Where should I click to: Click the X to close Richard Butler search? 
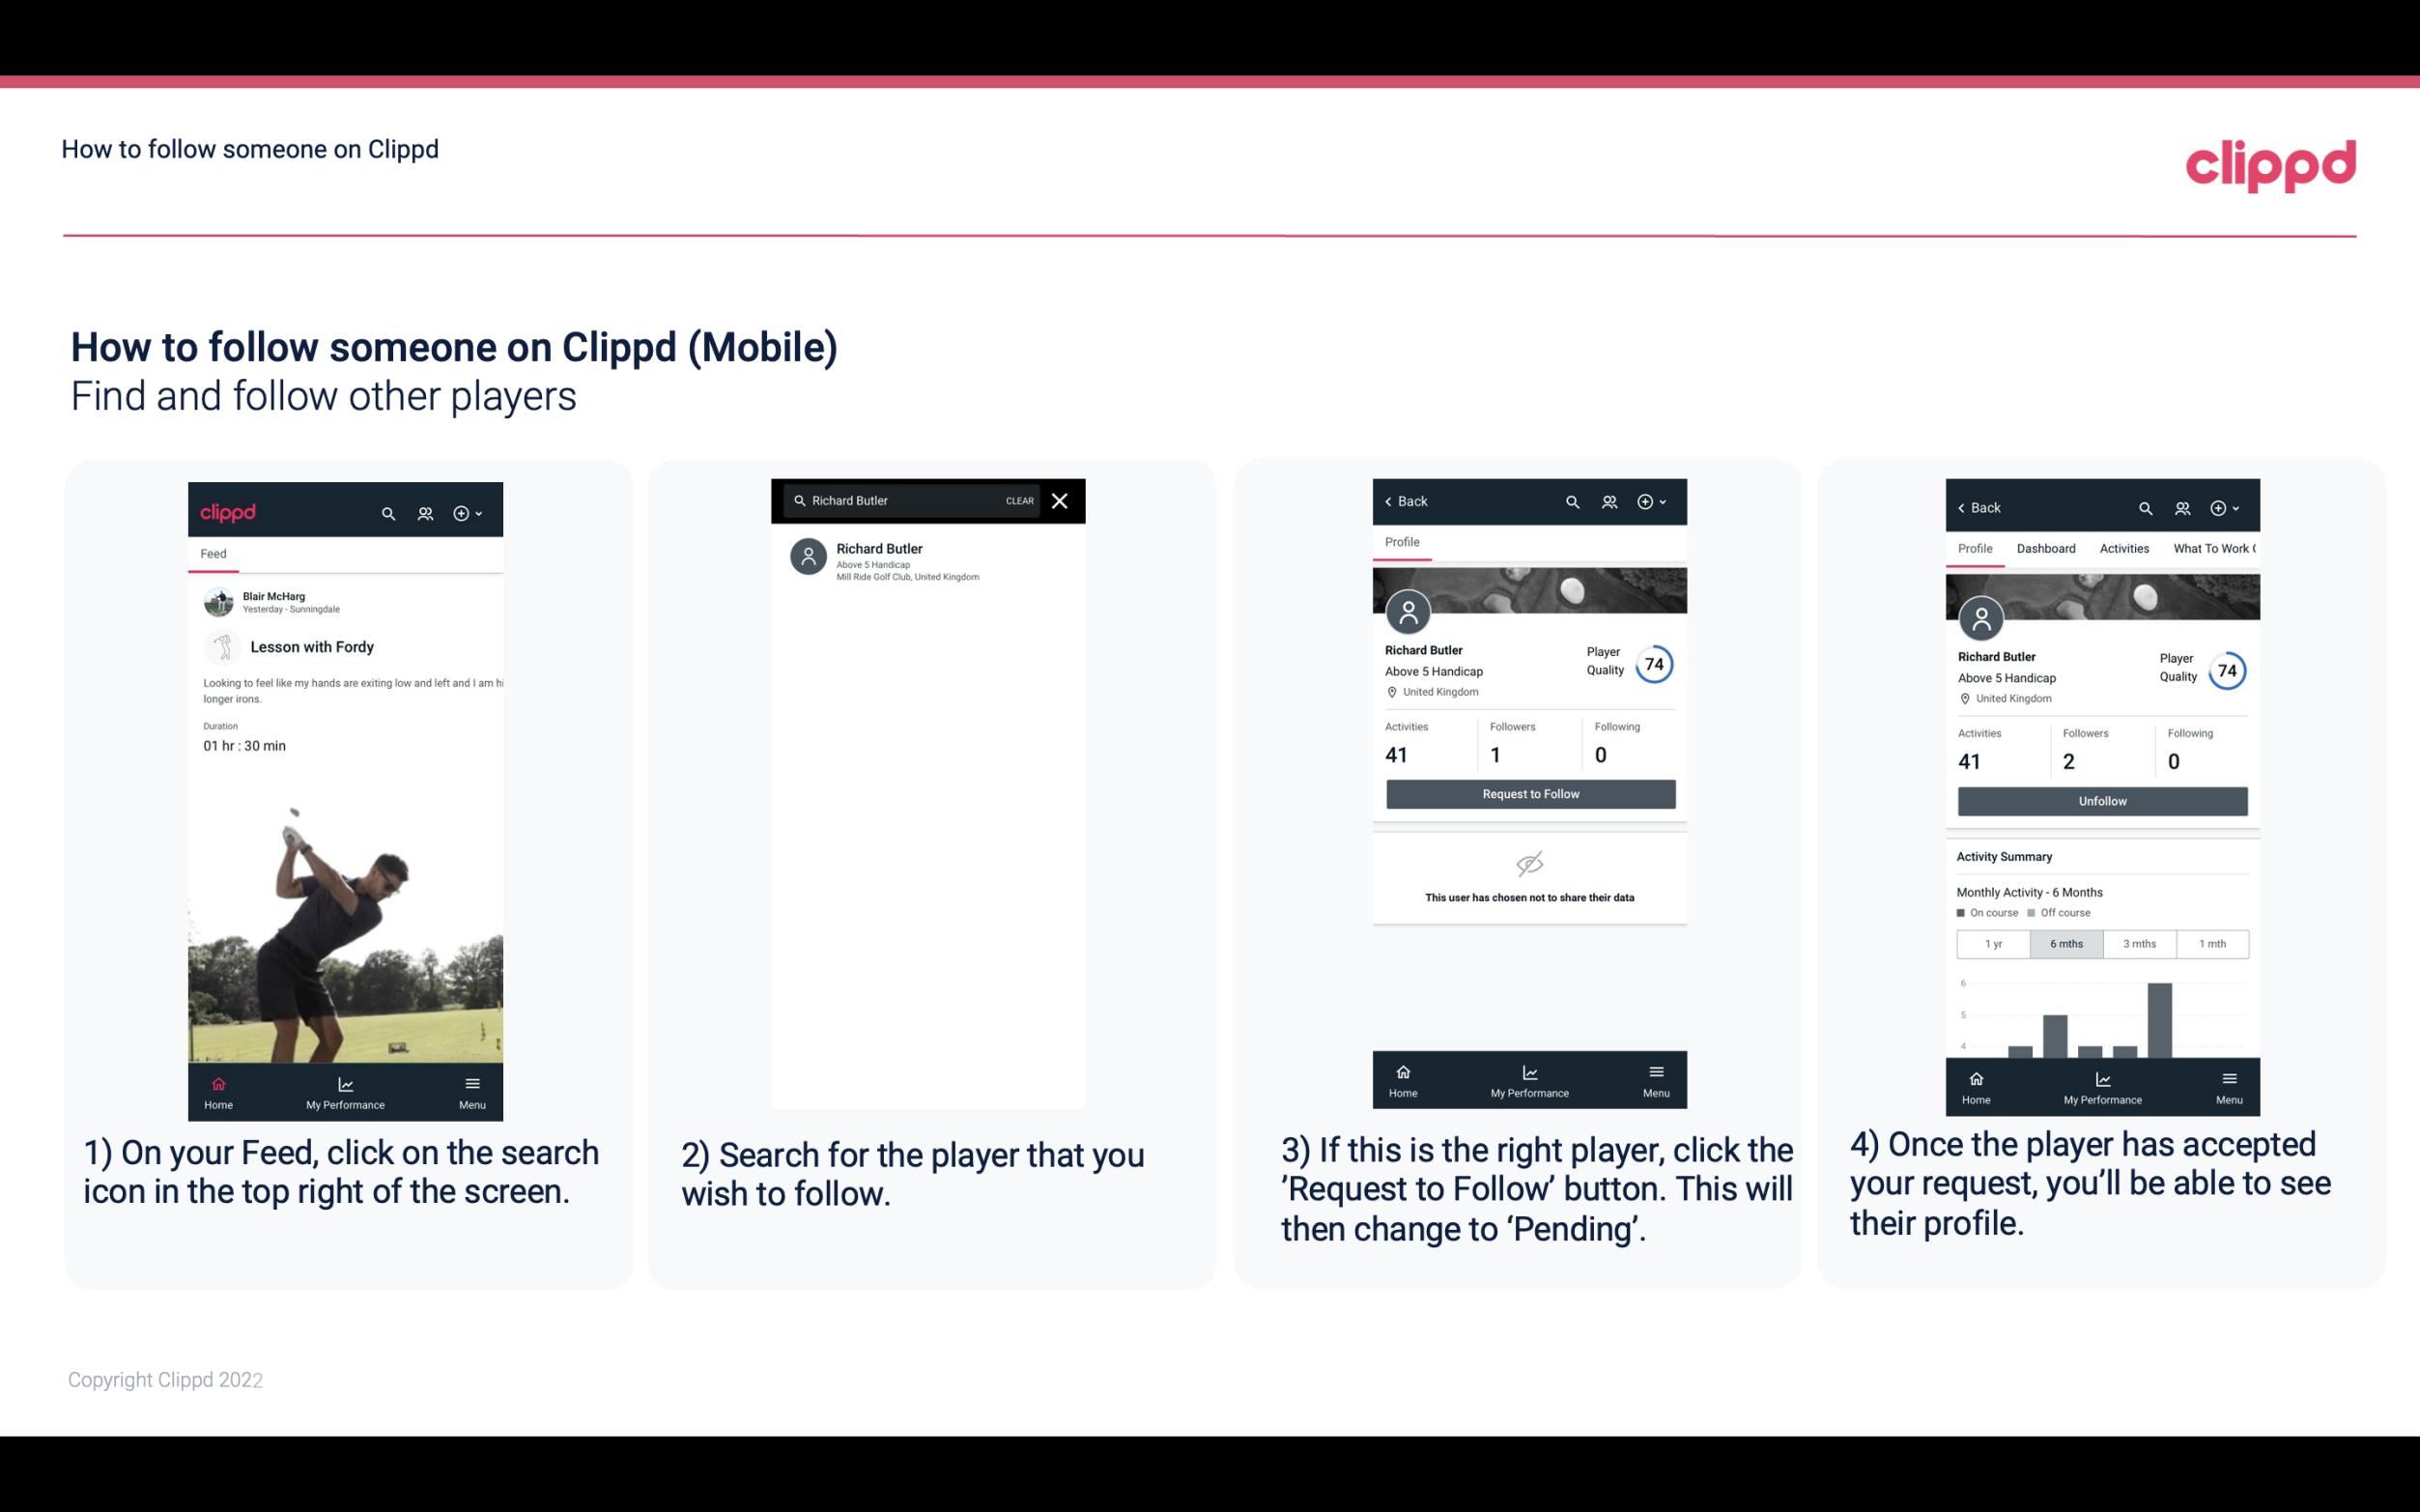click(1061, 501)
